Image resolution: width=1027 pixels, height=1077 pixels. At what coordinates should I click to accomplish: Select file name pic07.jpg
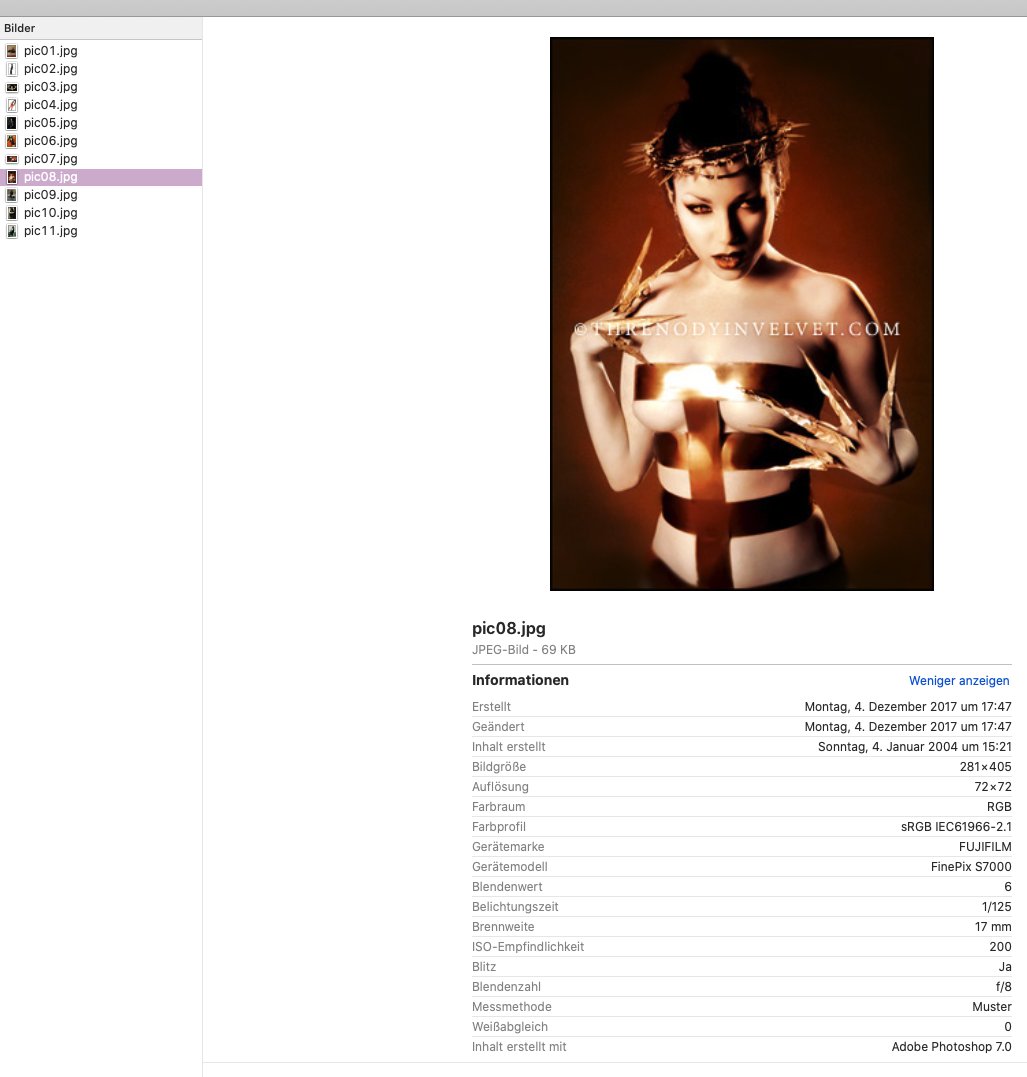pos(51,159)
